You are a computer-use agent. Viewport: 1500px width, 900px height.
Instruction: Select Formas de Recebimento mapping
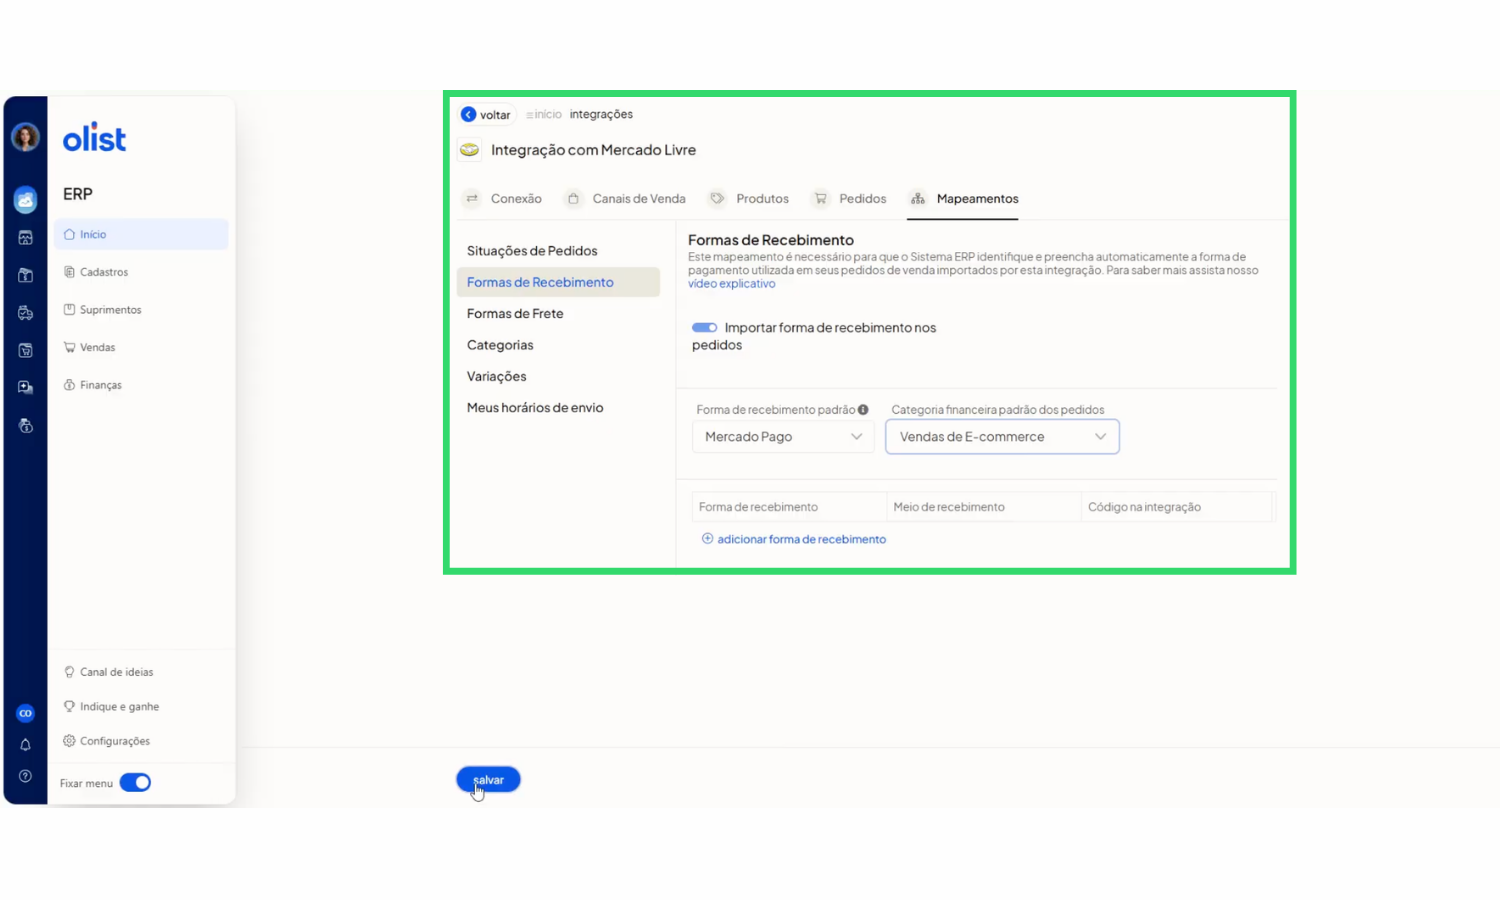tap(558, 282)
